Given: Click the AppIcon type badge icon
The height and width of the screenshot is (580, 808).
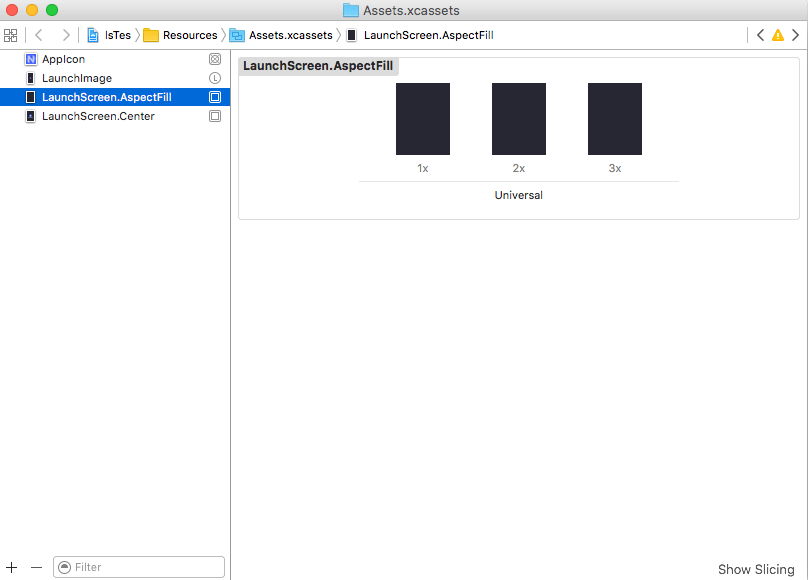Looking at the screenshot, I should pos(215,59).
